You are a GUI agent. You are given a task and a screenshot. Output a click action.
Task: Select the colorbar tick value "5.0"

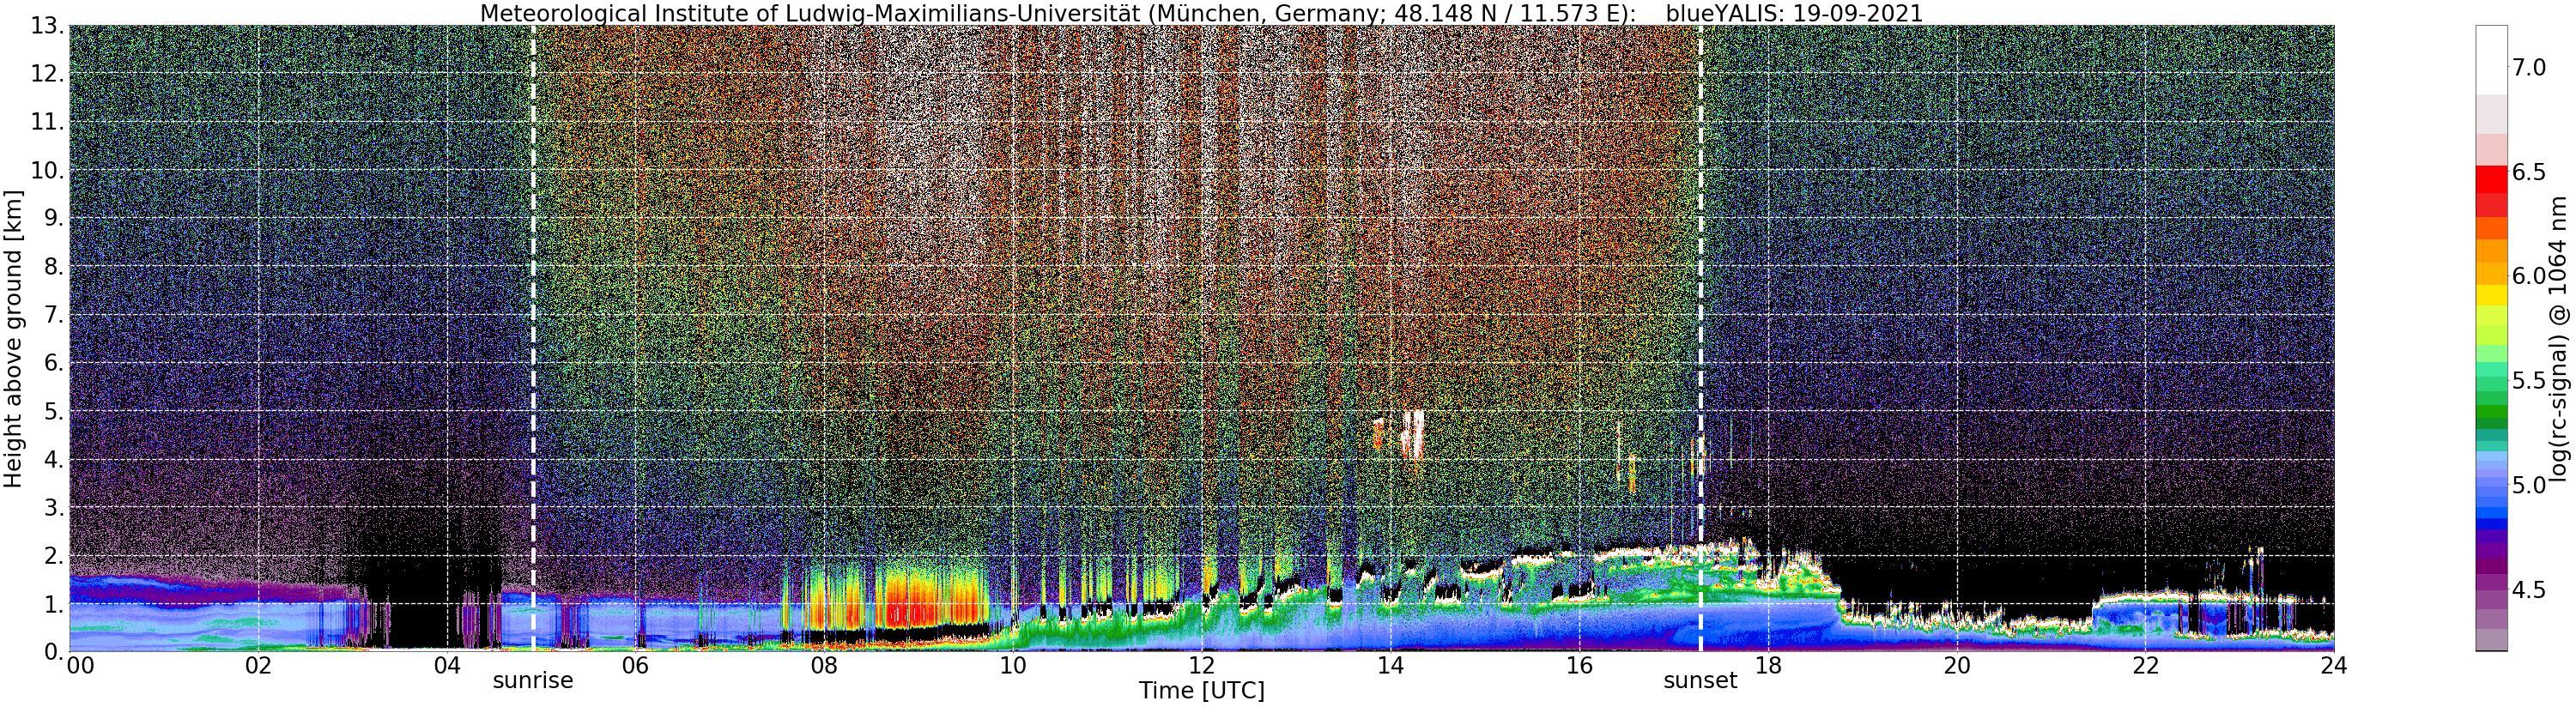pos(2529,485)
